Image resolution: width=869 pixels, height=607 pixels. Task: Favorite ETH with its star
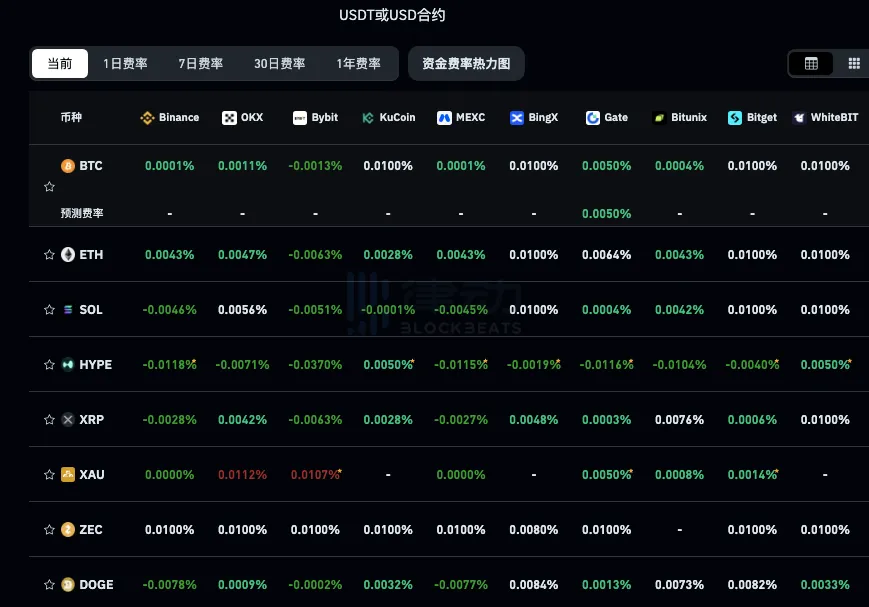click(x=49, y=254)
